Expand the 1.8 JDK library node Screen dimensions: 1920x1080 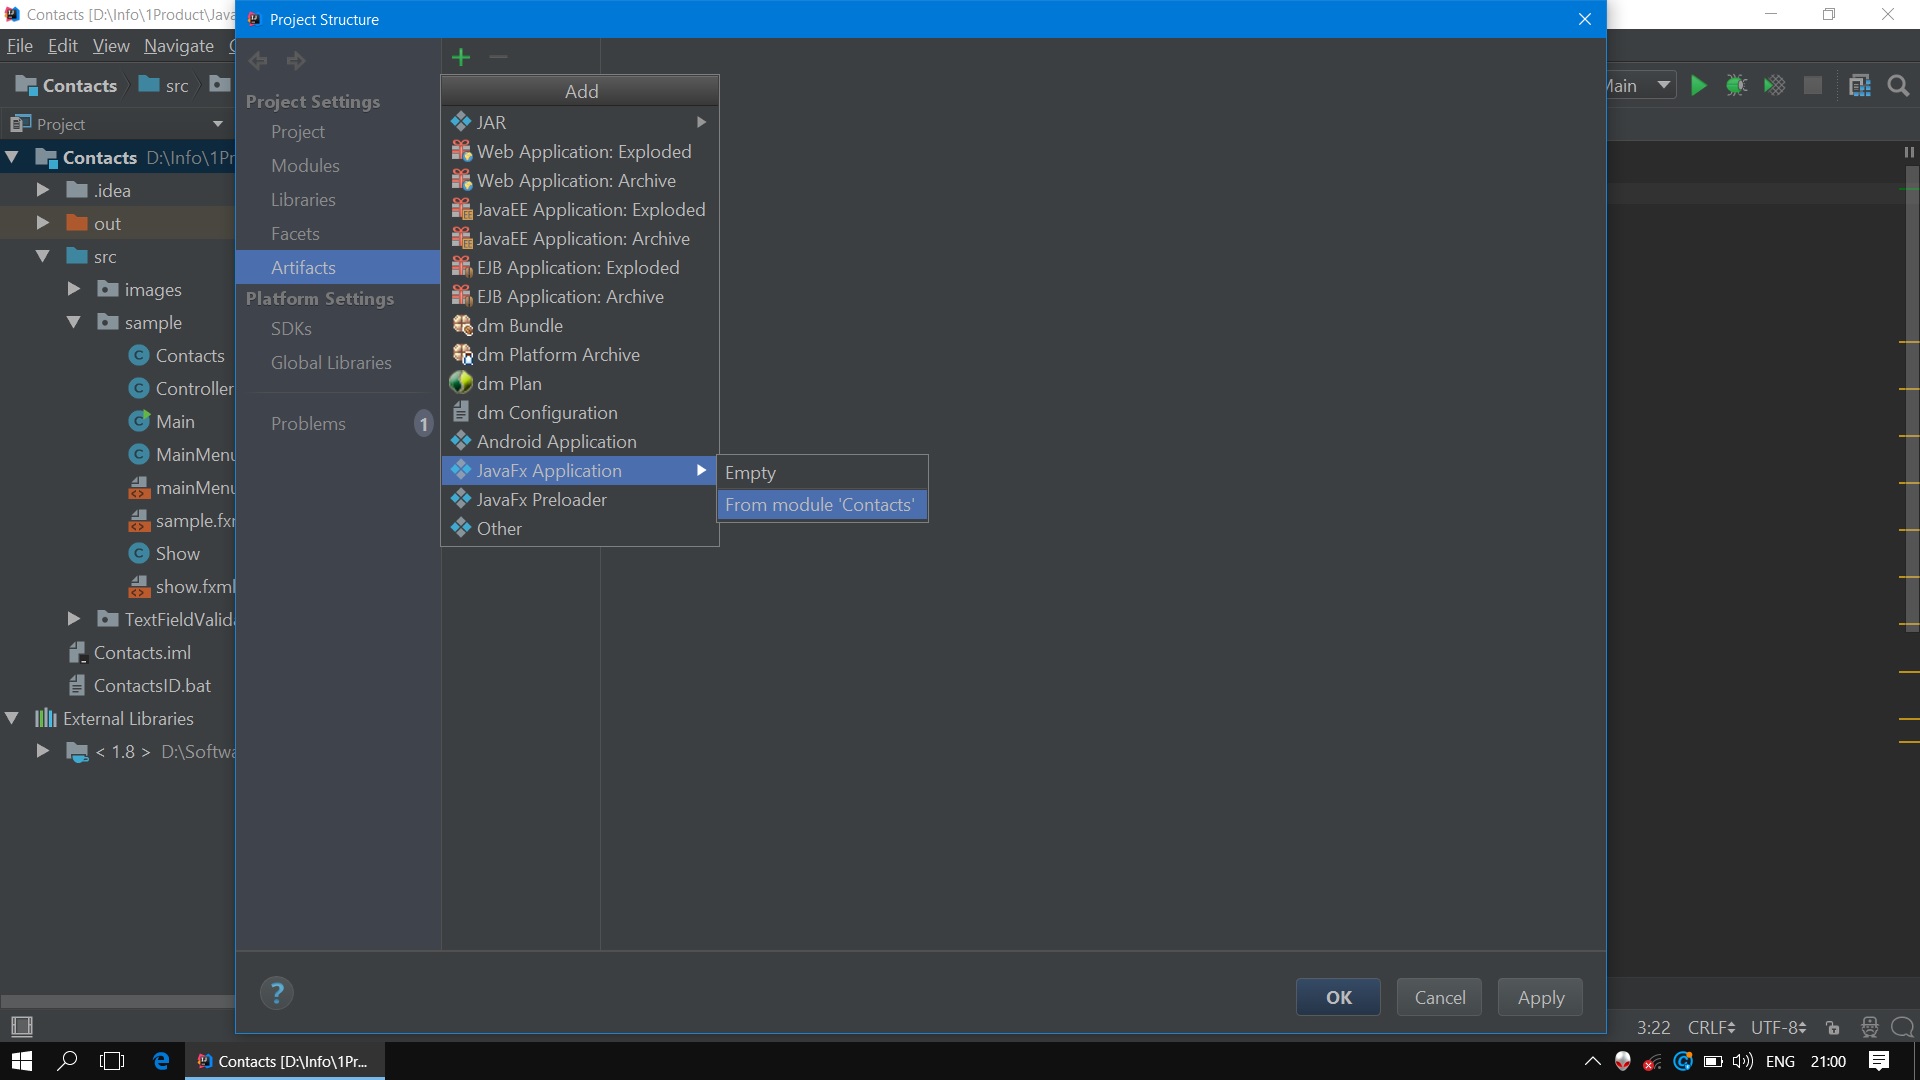click(43, 751)
